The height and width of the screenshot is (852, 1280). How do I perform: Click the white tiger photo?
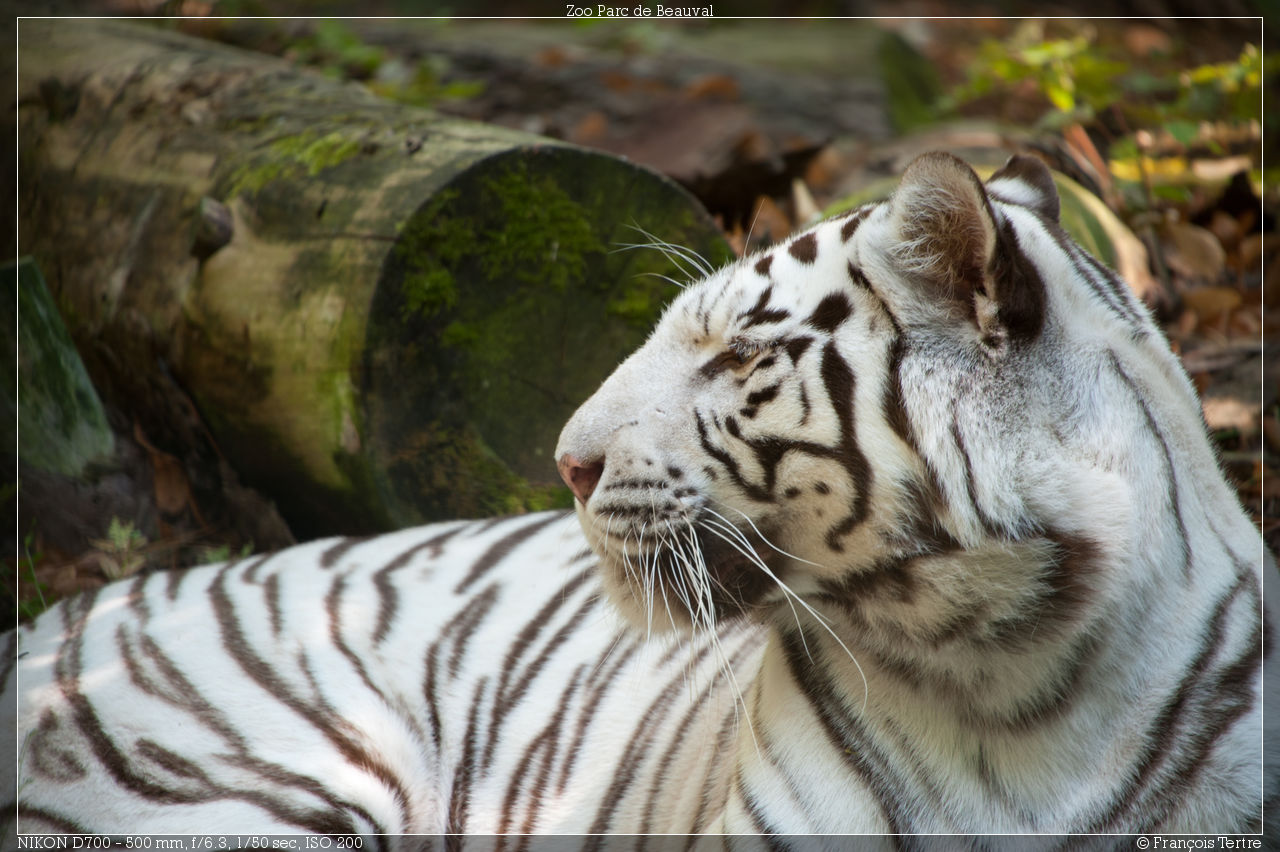tap(640, 426)
